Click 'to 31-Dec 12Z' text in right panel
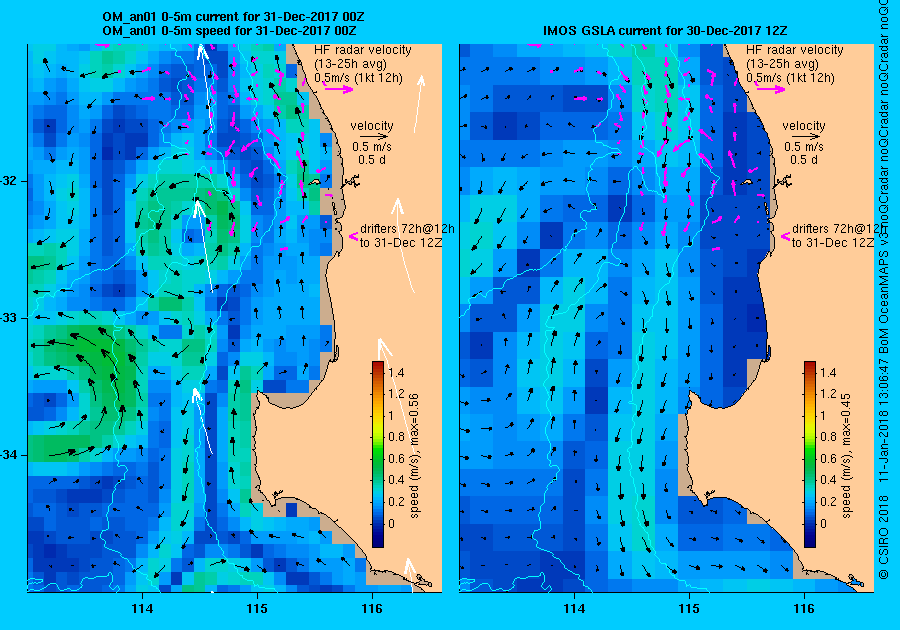 click(832, 243)
